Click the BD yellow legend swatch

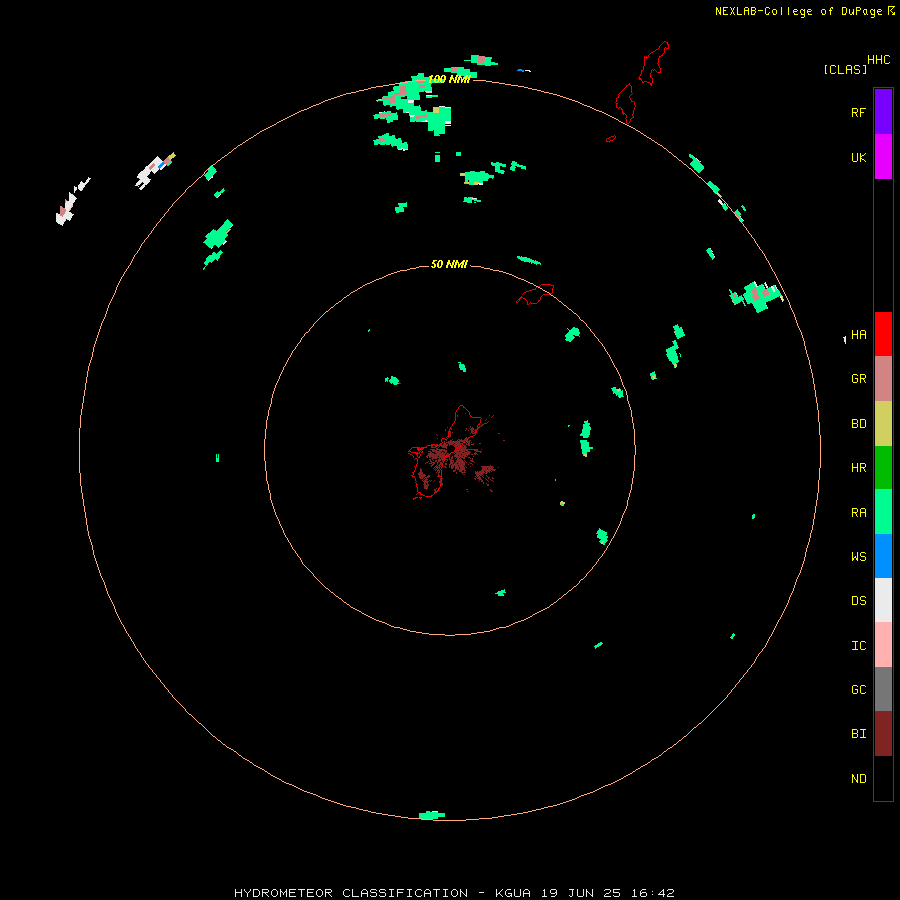883,423
